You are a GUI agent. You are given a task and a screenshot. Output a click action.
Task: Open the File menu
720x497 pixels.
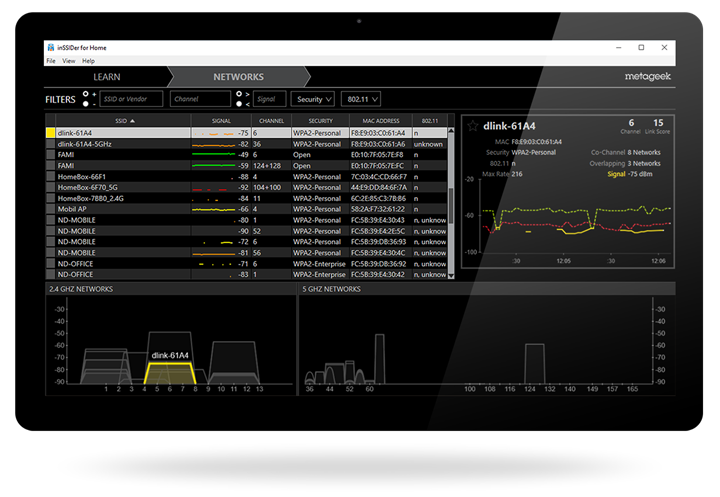(51, 61)
